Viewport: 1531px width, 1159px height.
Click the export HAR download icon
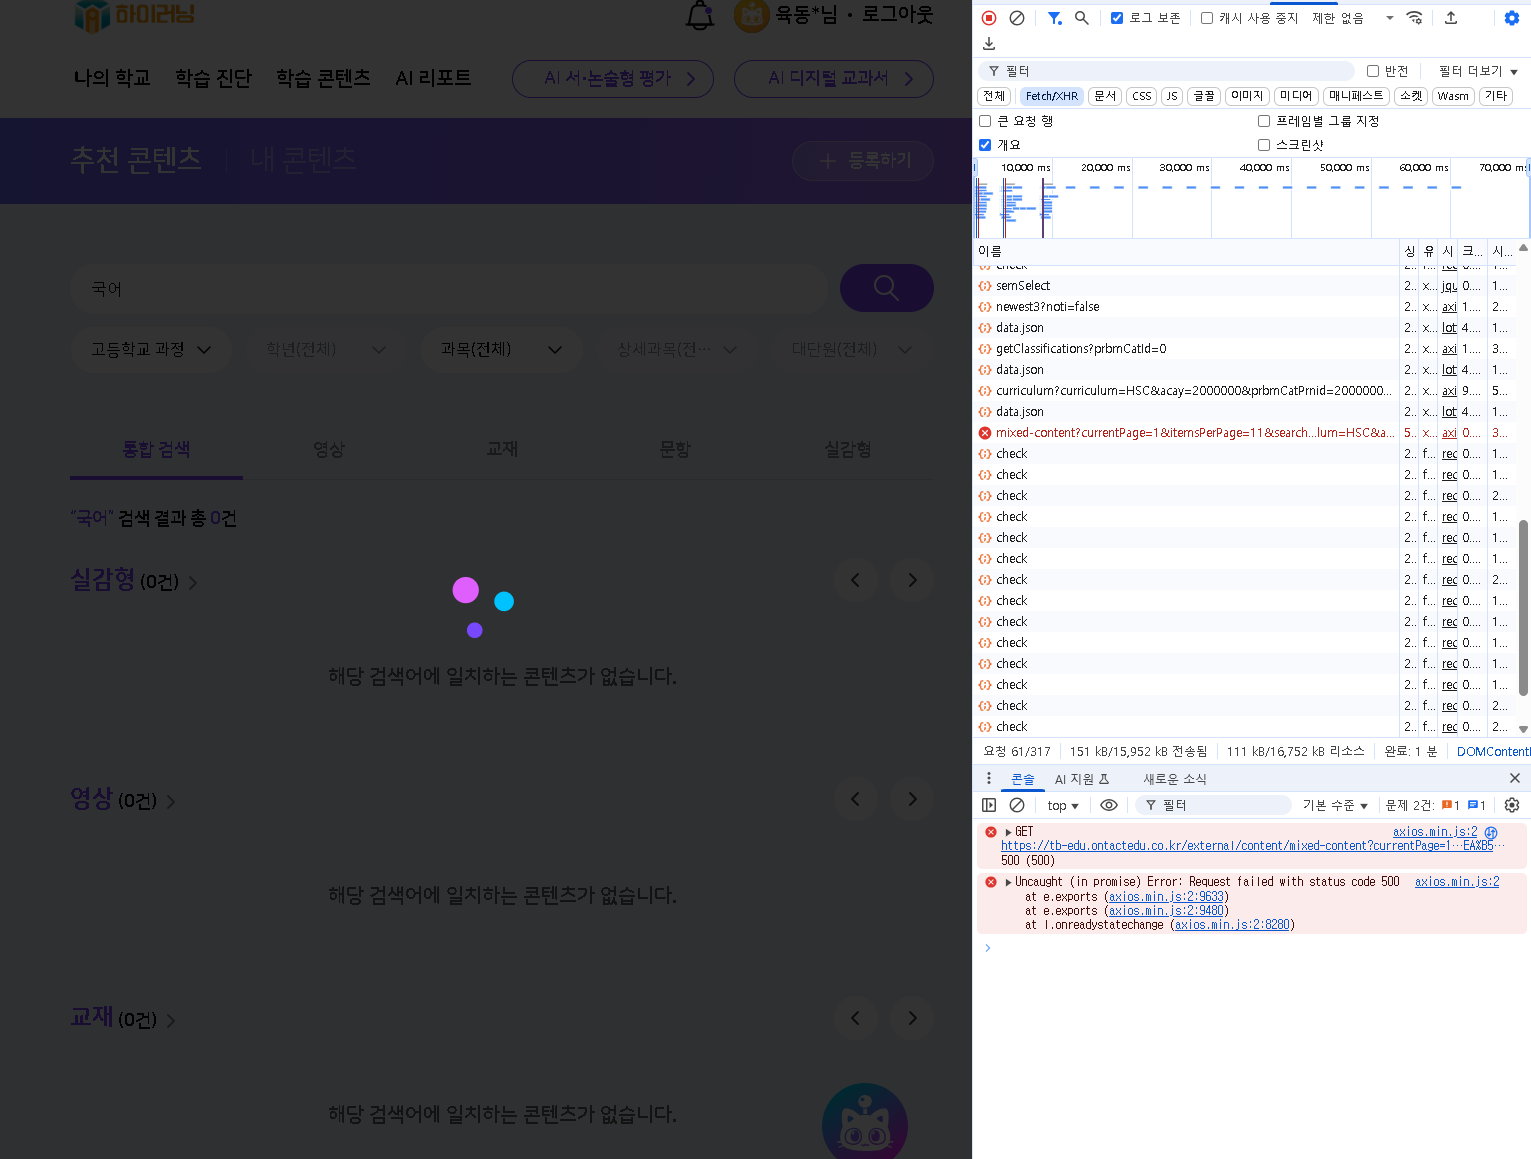click(989, 44)
